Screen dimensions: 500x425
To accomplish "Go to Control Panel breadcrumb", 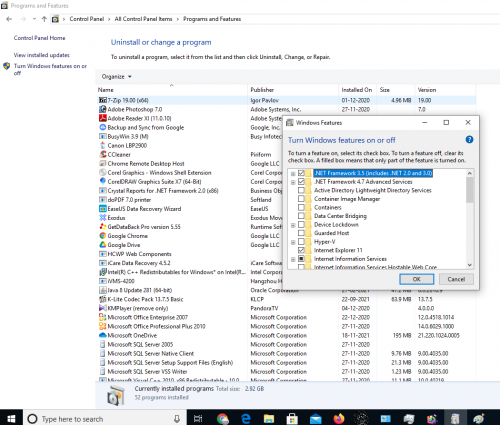I will pyautogui.click(x=87, y=19).
